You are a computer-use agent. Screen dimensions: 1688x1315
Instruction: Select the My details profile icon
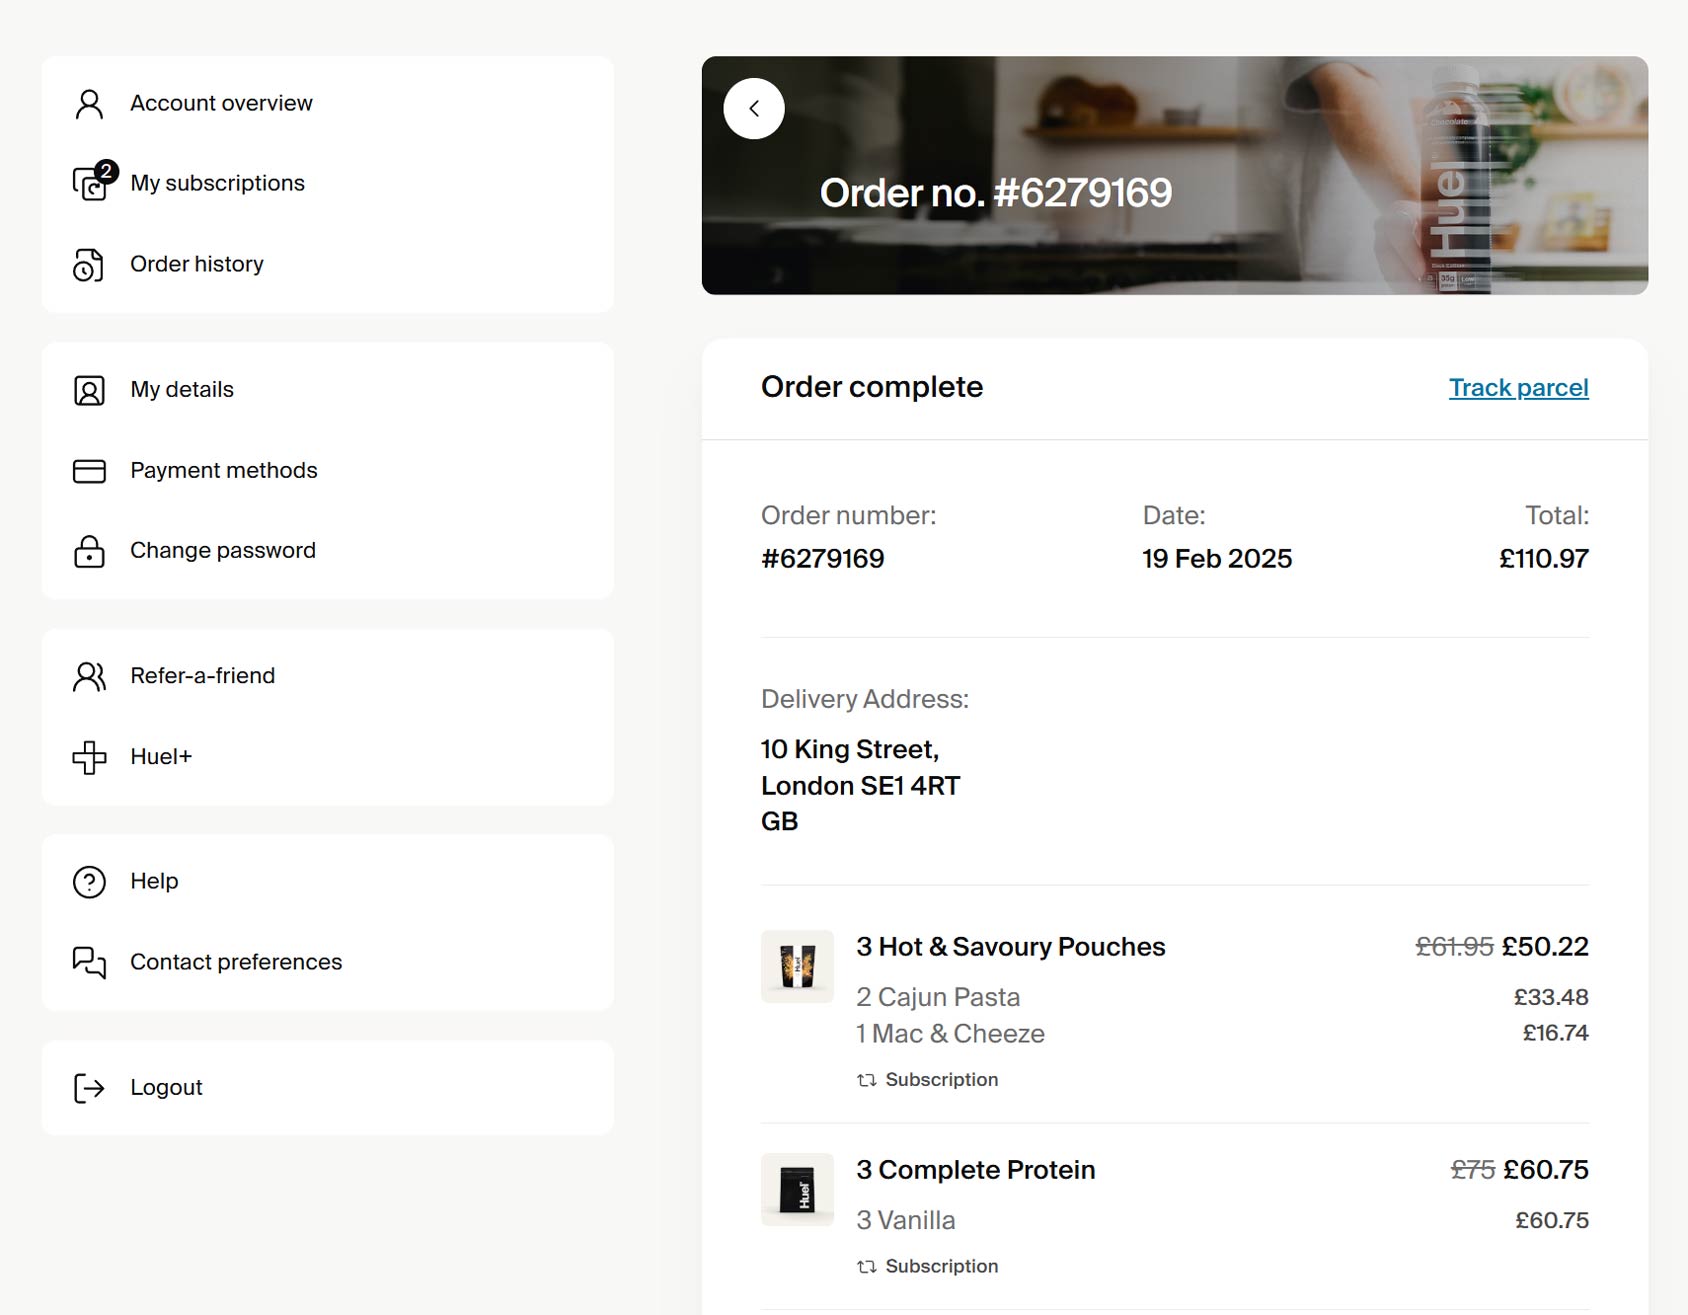point(89,390)
